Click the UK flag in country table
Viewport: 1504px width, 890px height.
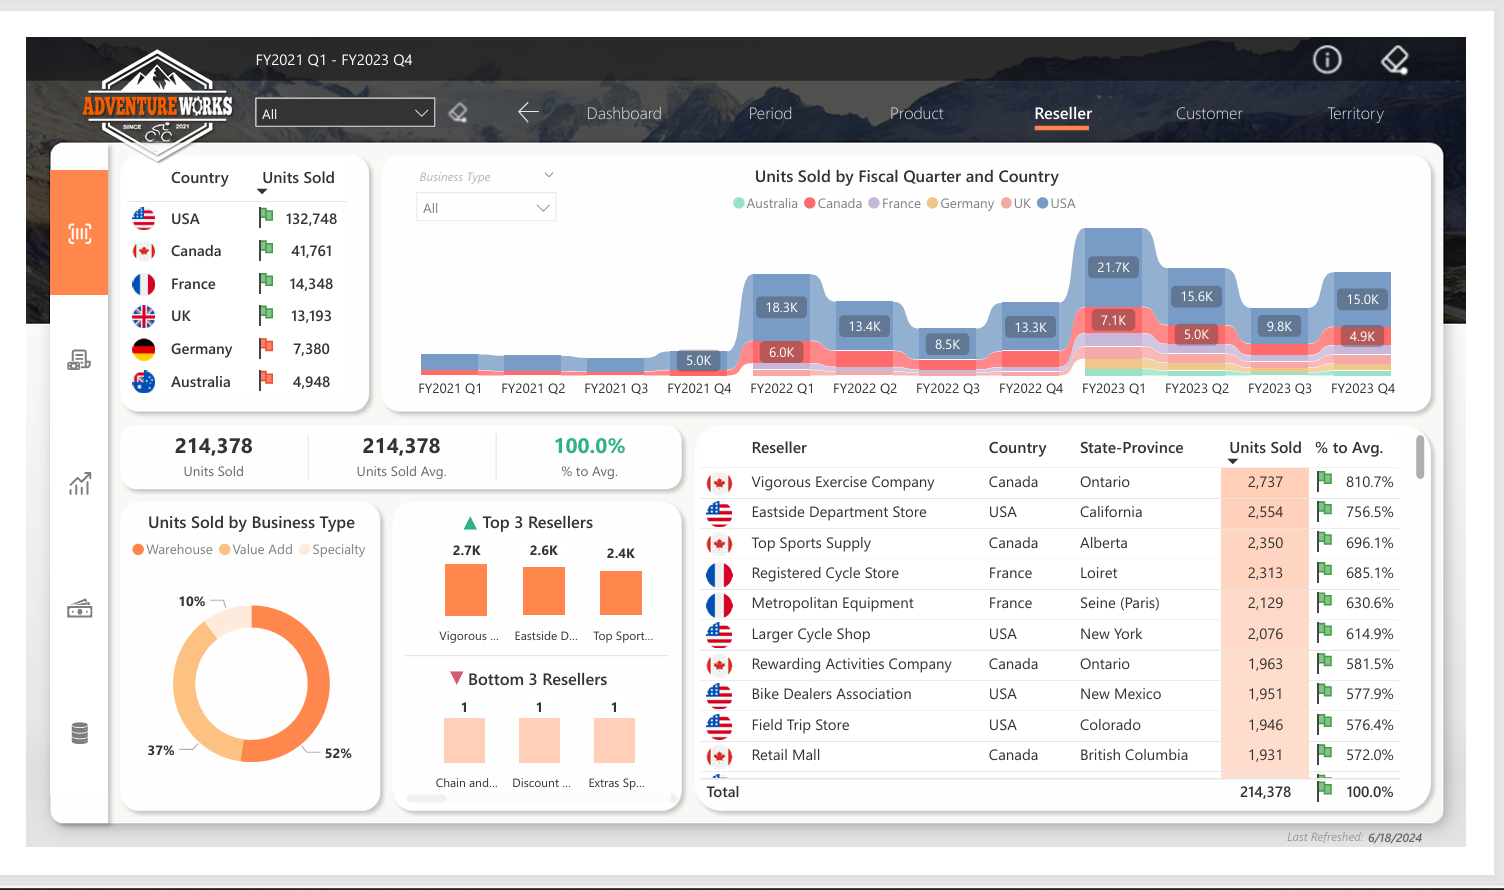click(x=144, y=316)
